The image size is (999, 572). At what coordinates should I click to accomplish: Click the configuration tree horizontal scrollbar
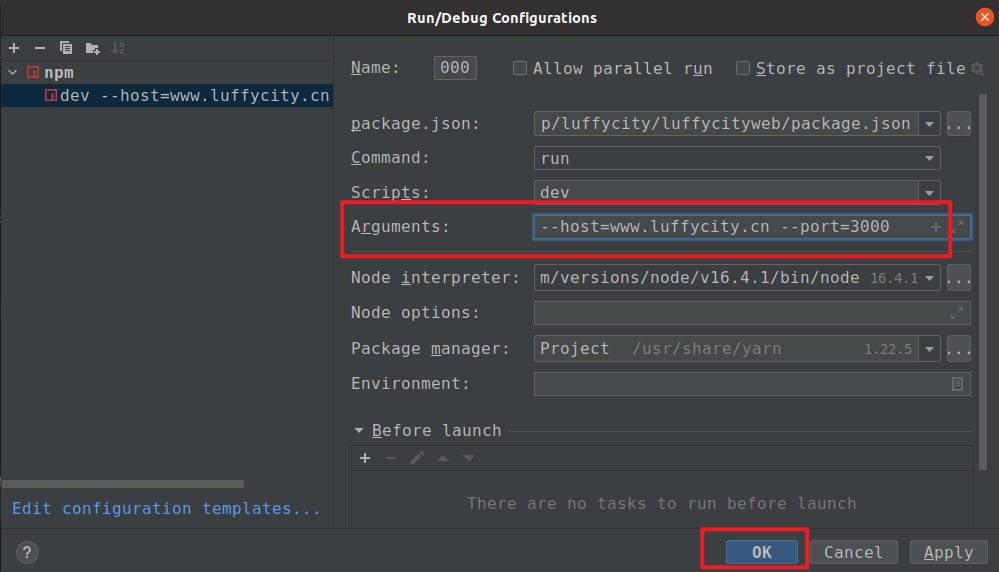[x=123, y=484]
